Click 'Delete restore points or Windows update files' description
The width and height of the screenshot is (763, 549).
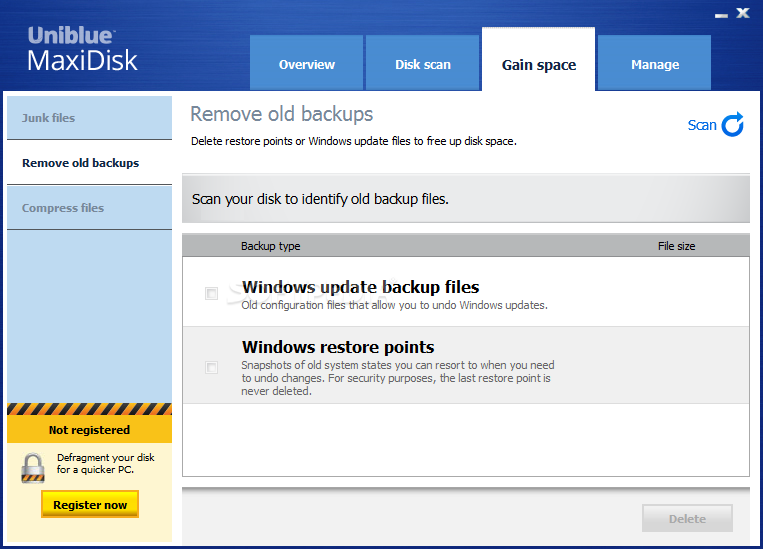pyautogui.click(x=354, y=141)
